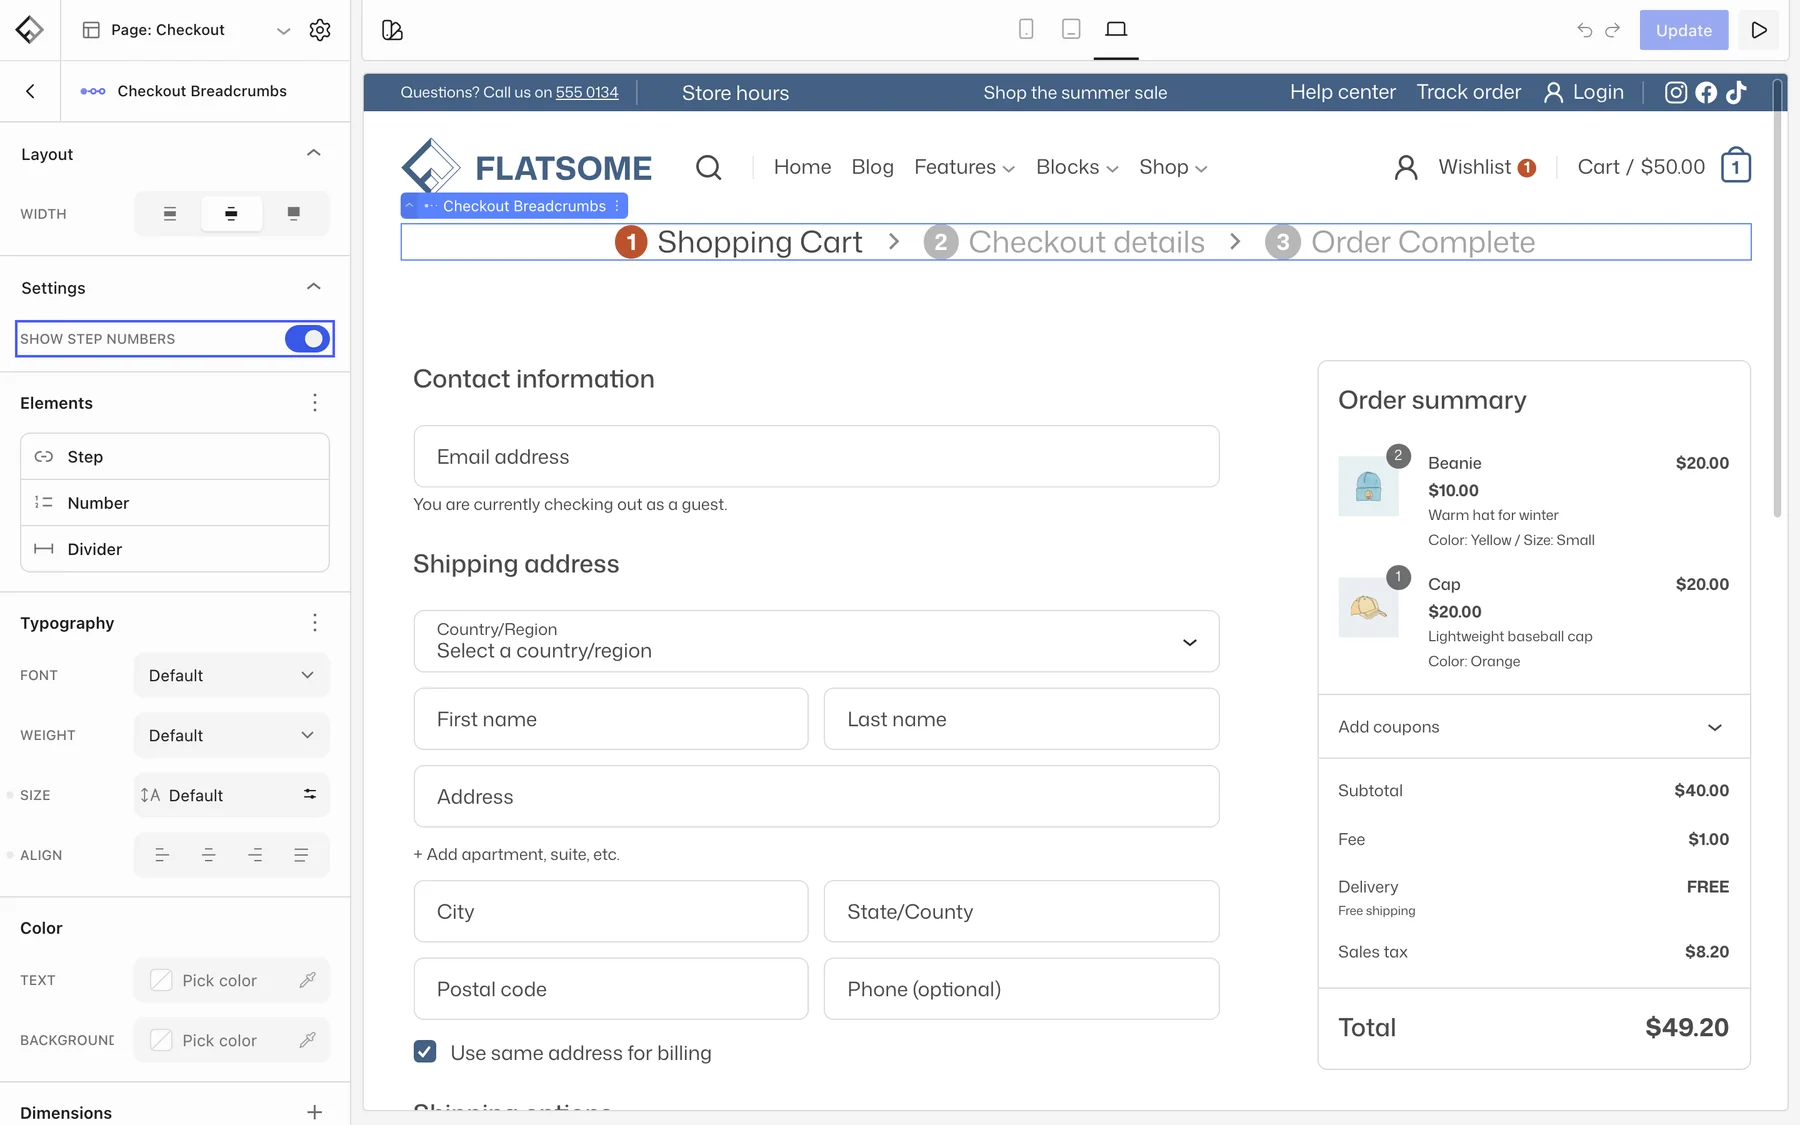1800x1125 pixels.
Task: Click the builder logo icon
Action: pos(30,30)
